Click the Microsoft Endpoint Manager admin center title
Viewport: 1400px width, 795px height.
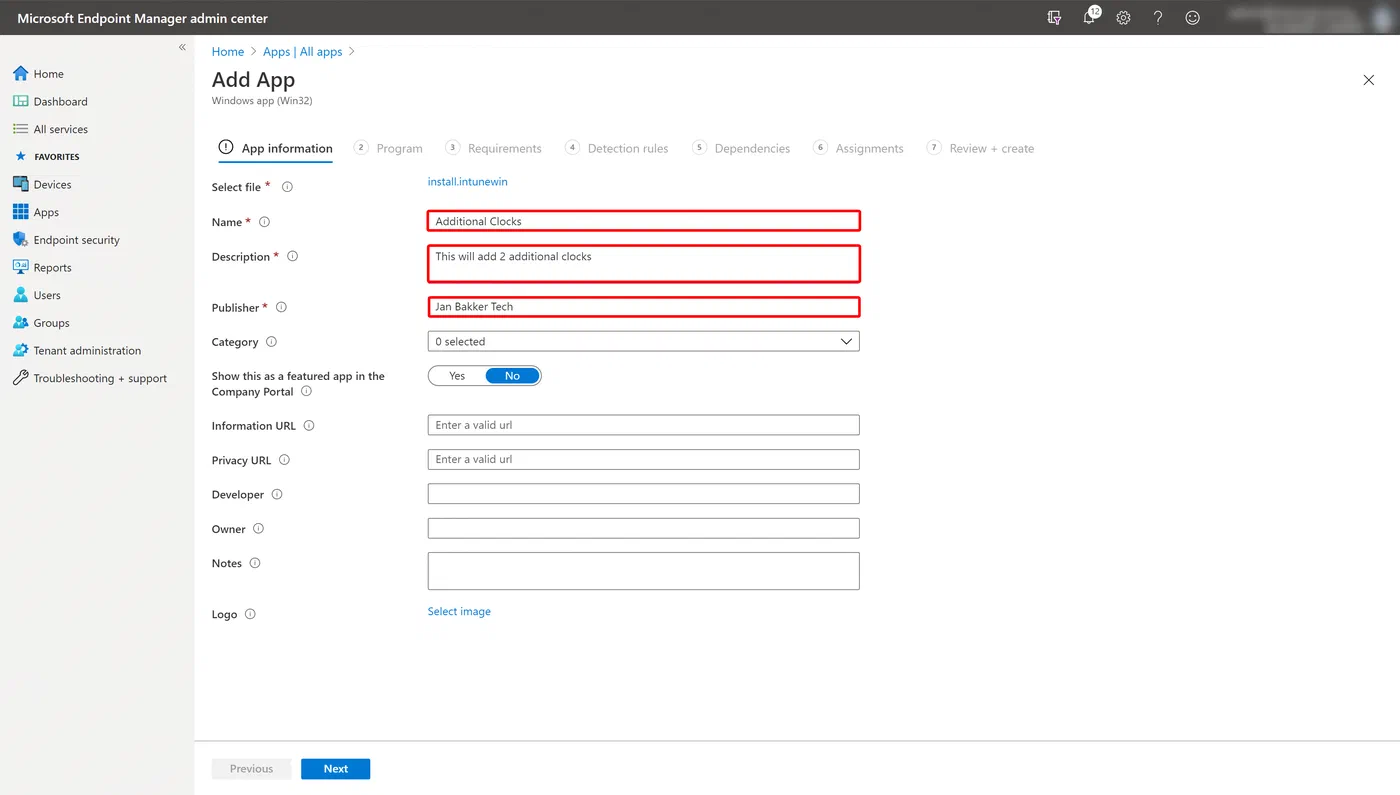pos(142,18)
